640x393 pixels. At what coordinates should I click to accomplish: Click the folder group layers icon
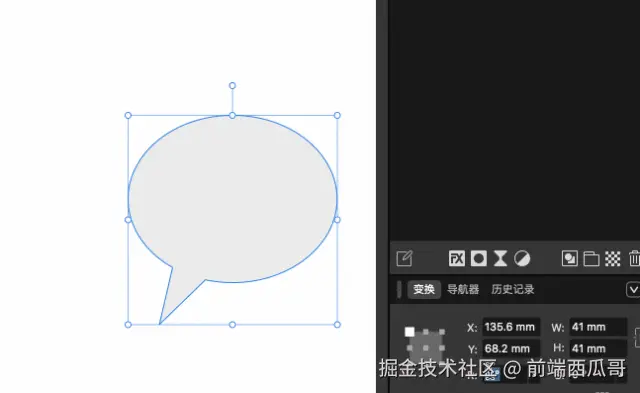click(591, 259)
